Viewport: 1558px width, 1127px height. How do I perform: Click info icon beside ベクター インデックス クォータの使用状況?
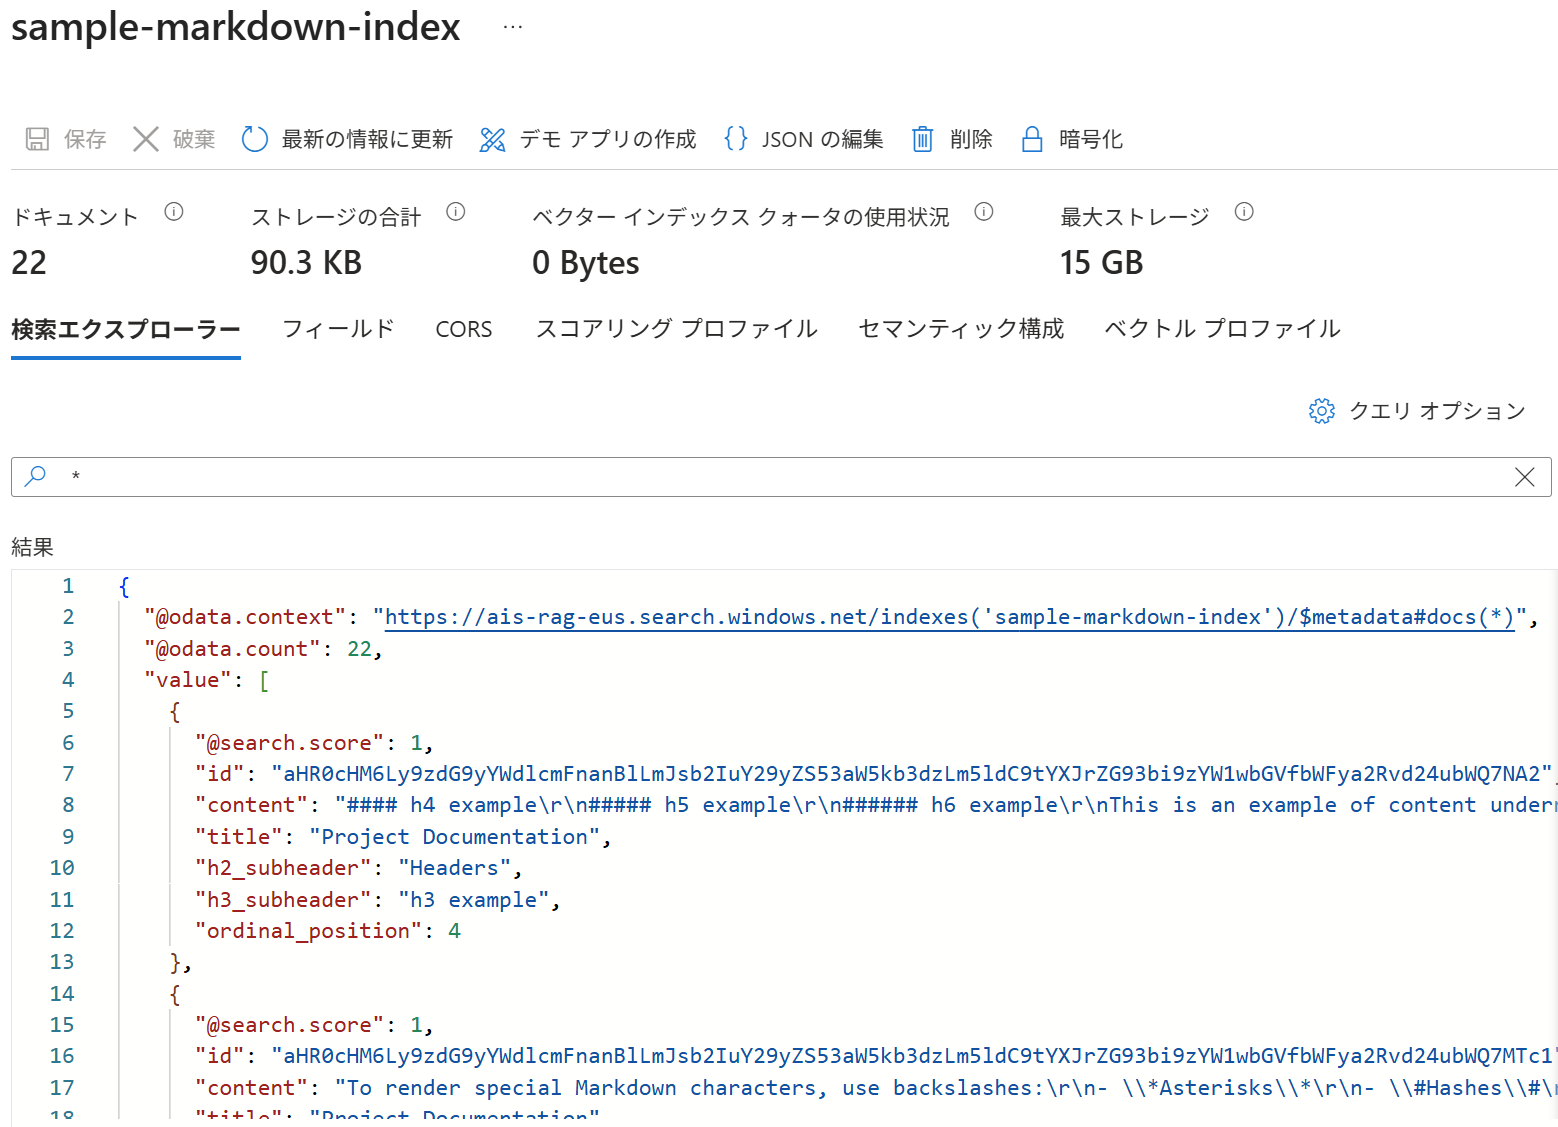pos(984,212)
